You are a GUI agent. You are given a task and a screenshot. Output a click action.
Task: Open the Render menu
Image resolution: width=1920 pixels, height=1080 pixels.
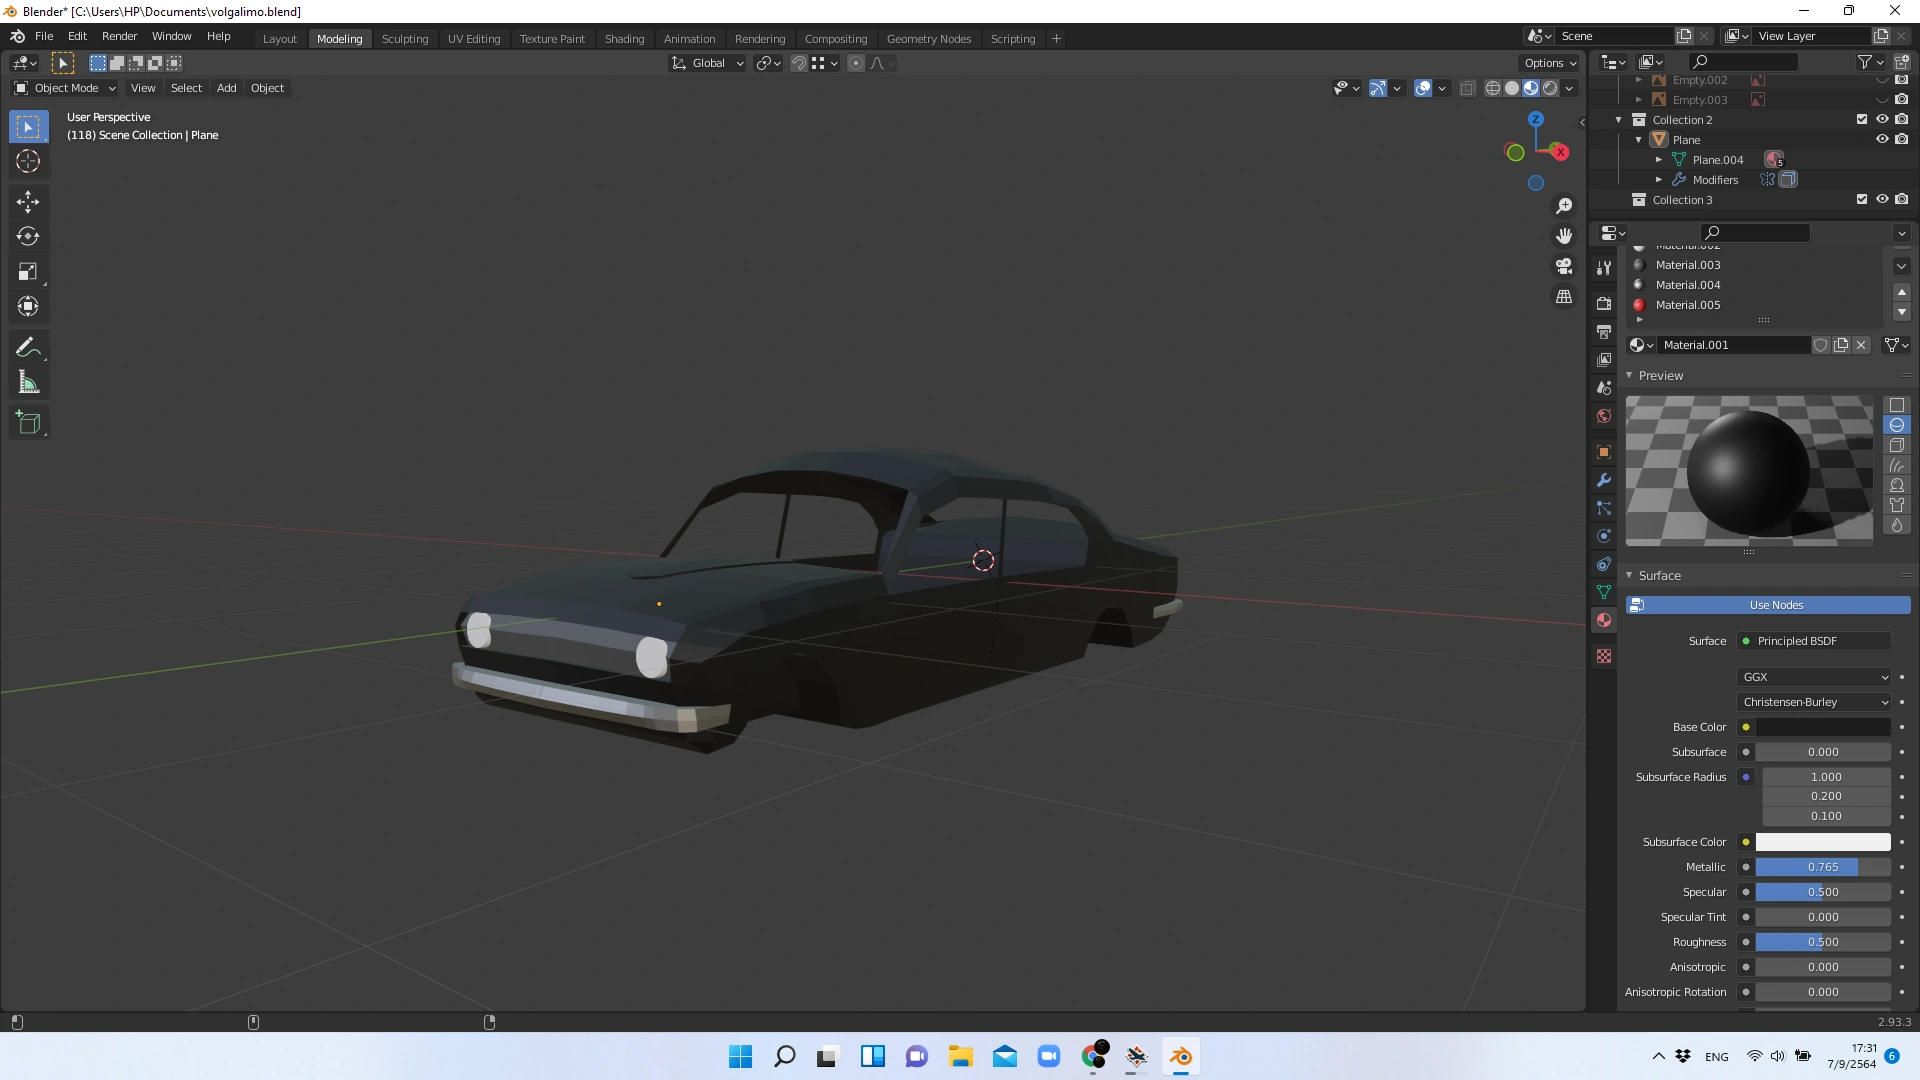(x=119, y=36)
